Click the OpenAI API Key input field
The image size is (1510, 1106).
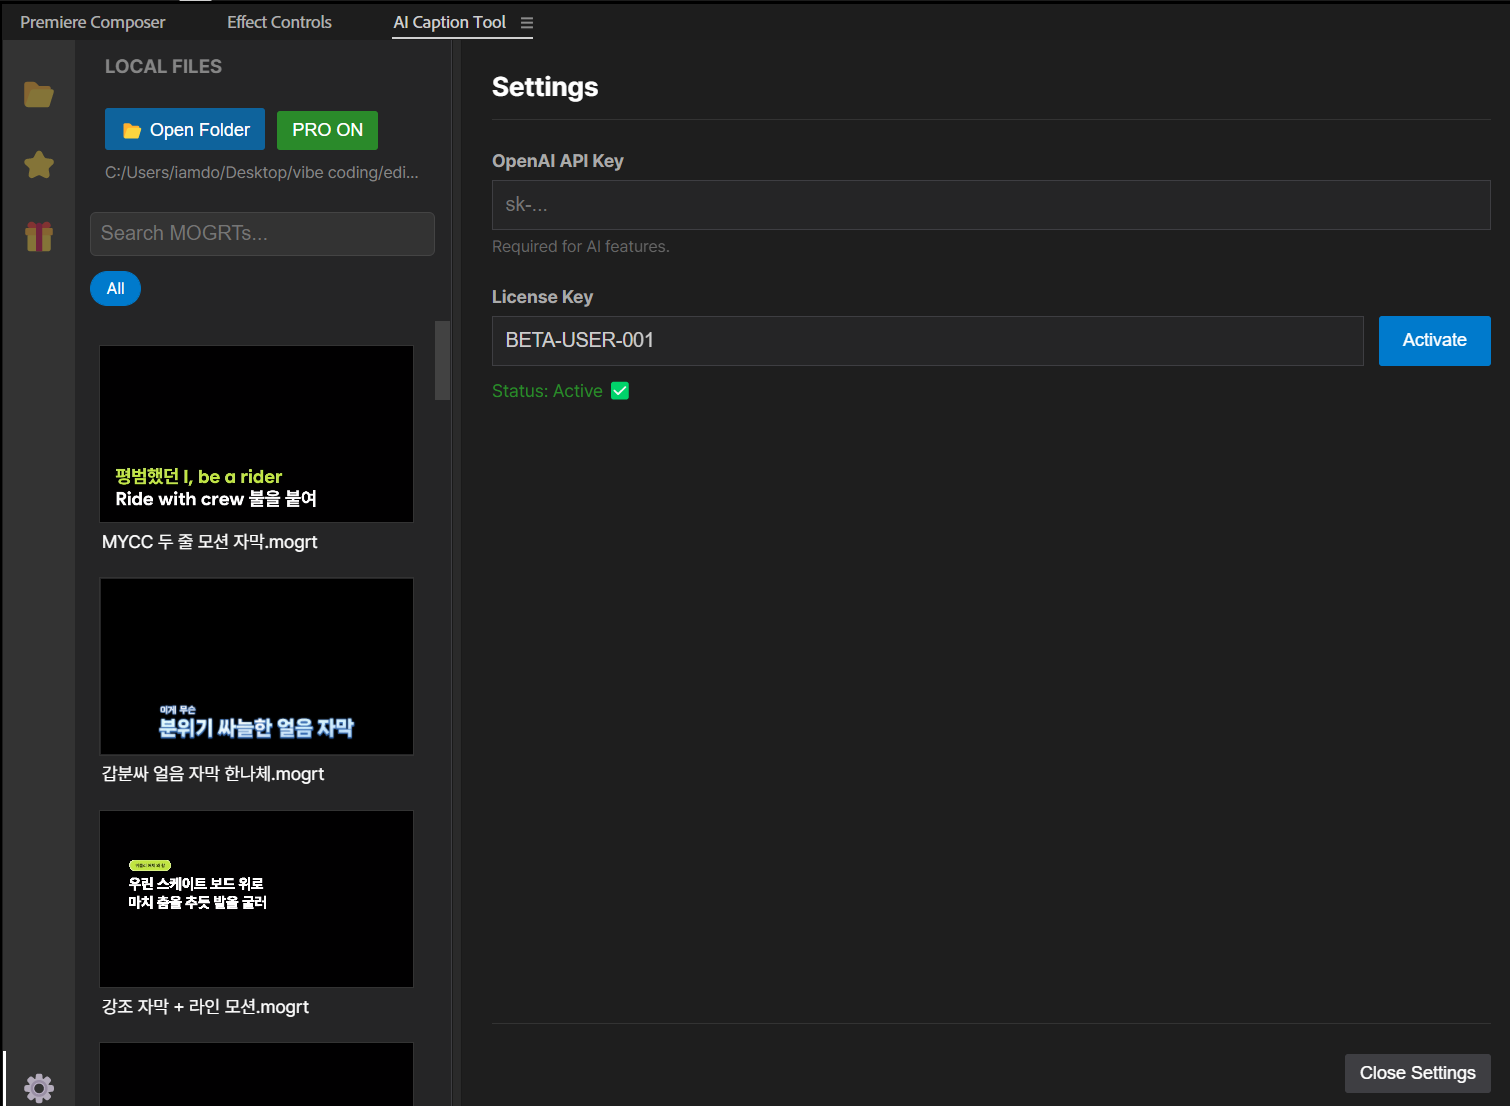(x=990, y=205)
